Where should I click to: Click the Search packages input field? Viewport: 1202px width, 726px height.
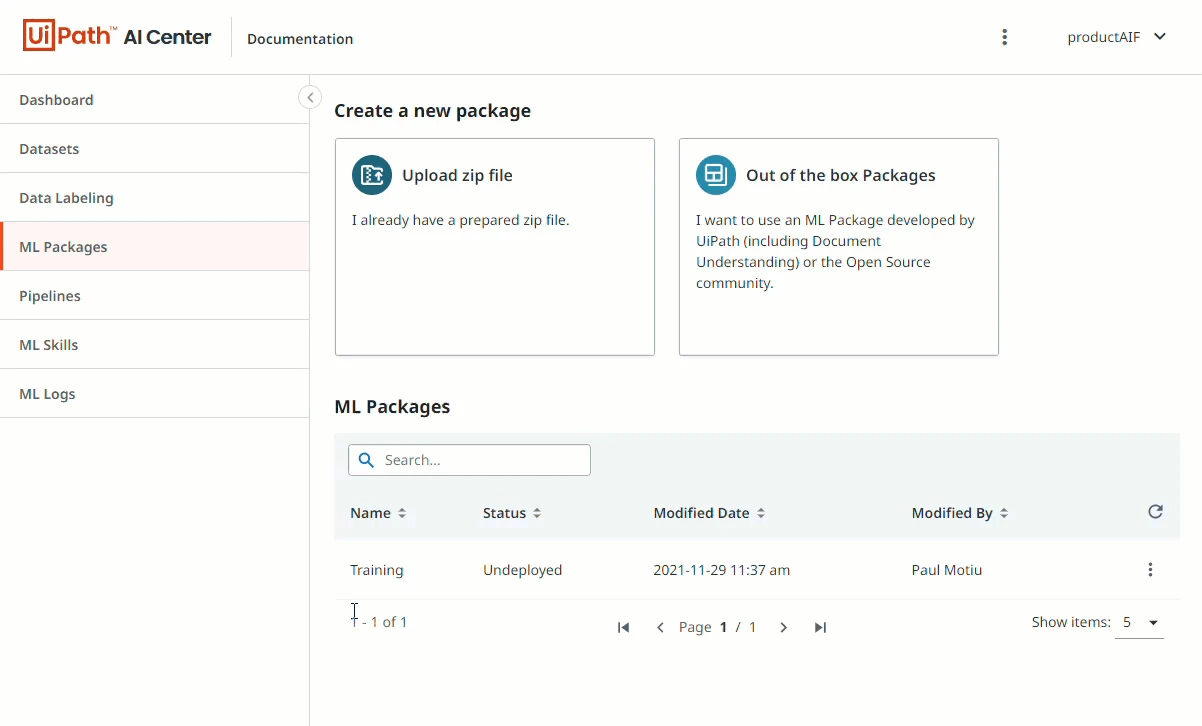pyautogui.click(x=469, y=460)
